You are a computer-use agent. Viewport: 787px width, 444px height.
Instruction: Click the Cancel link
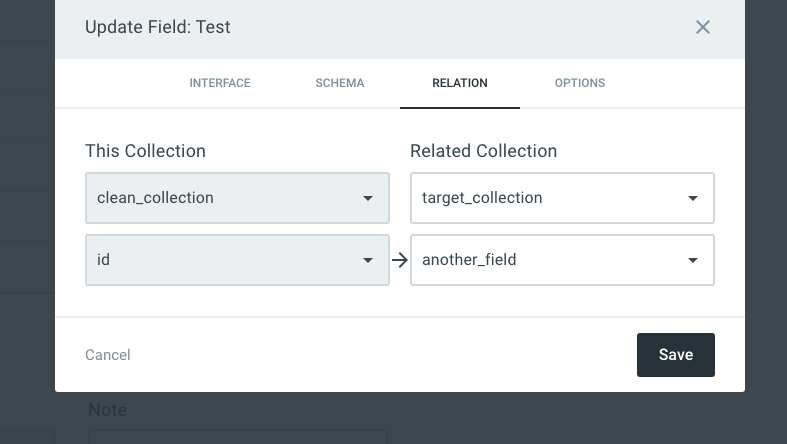pos(108,355)
